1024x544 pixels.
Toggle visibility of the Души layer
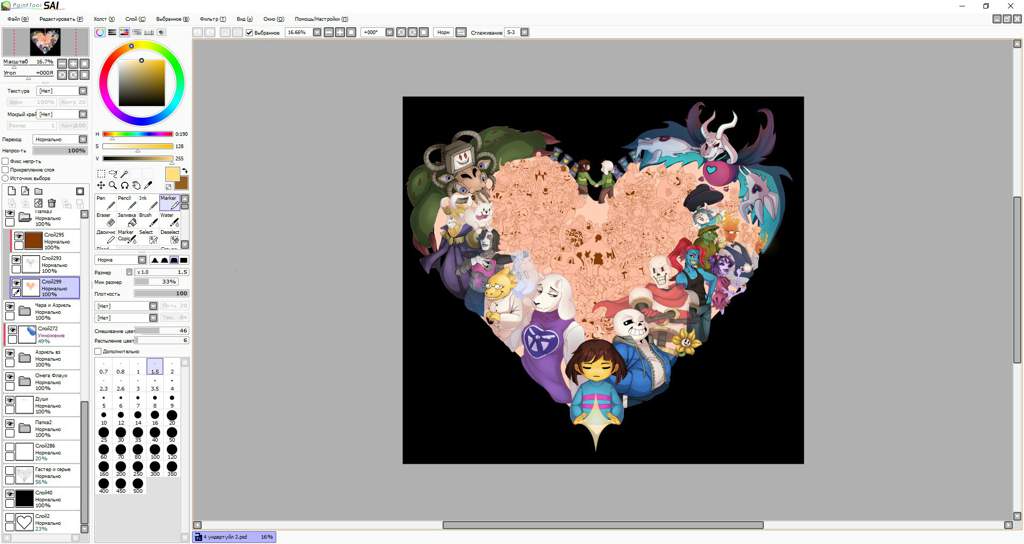coord(10,400)
